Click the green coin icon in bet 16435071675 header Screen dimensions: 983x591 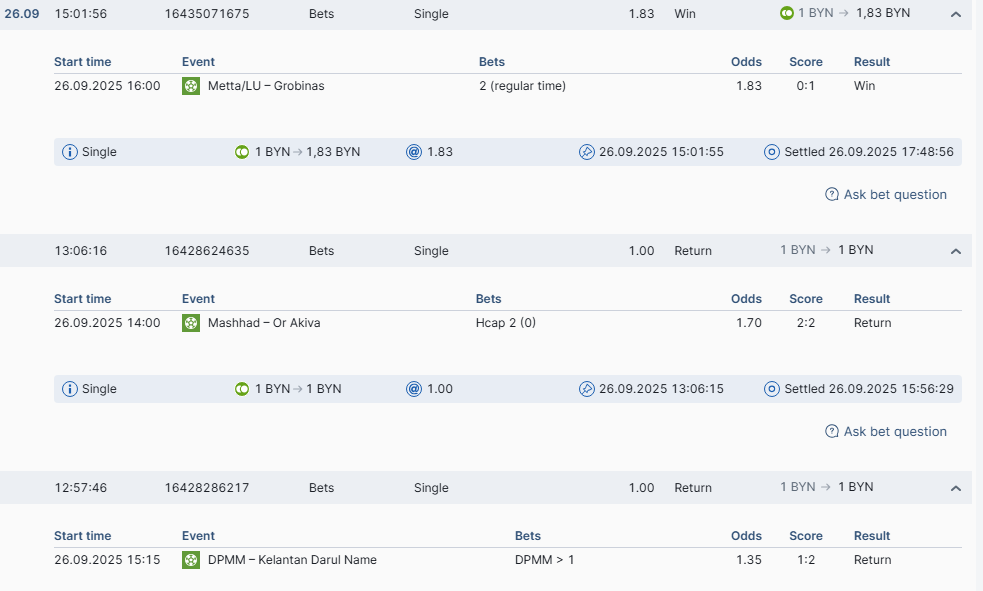click(x=787, y=14)
